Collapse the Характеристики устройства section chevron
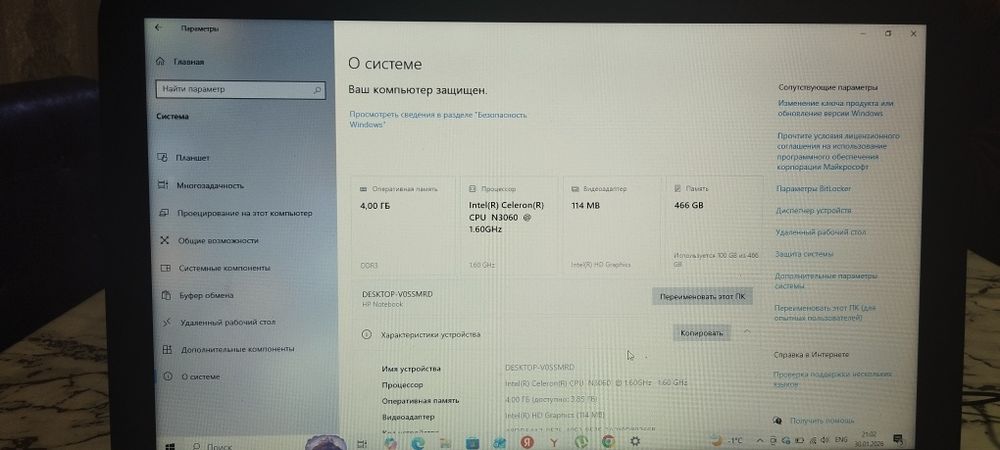1000x450 pixels. [x=747, y=331]
